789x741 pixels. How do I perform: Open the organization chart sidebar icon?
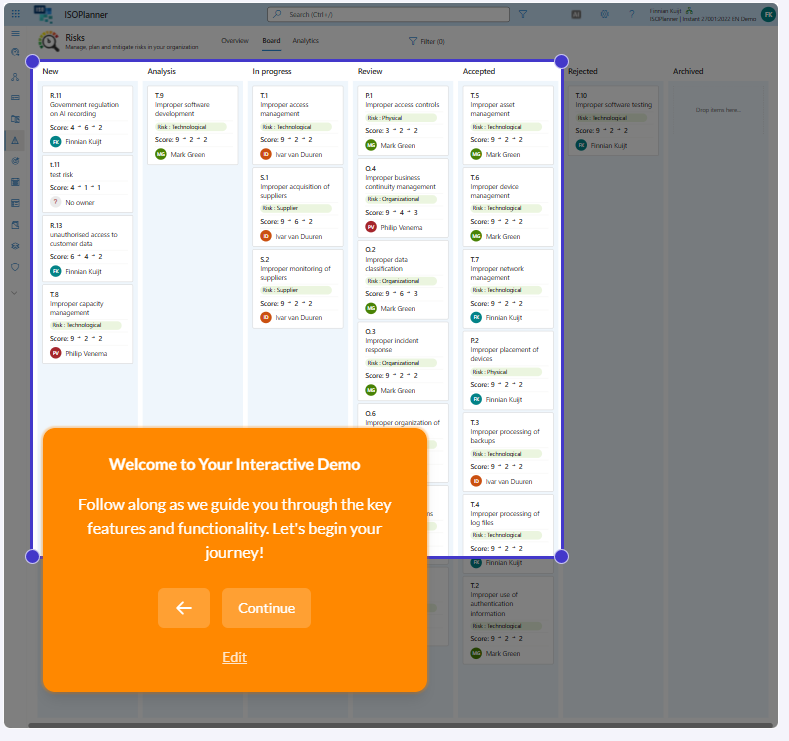(x=16, y=77)
